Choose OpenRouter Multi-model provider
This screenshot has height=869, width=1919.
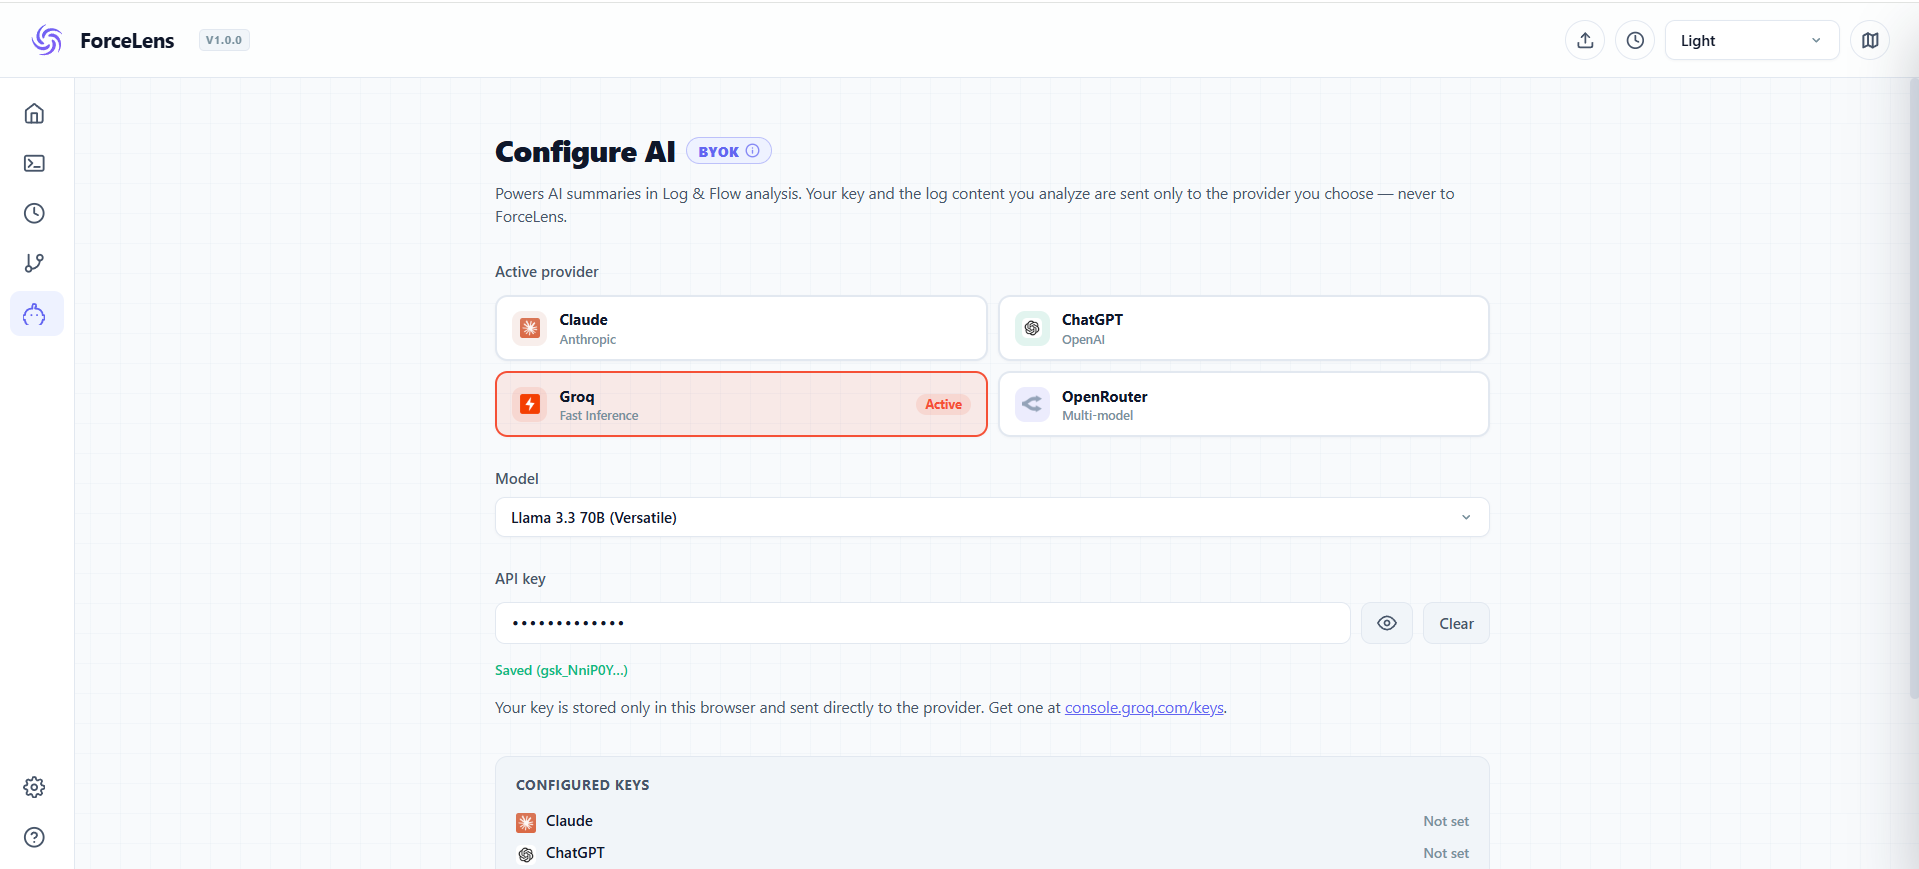point(1244,405)
